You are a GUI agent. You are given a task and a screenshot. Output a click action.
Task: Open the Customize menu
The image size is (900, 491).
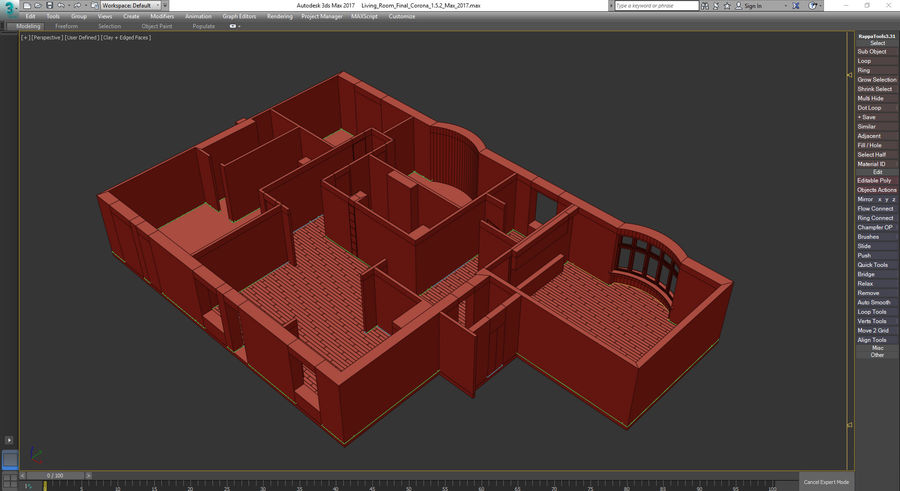click(402, 16)
